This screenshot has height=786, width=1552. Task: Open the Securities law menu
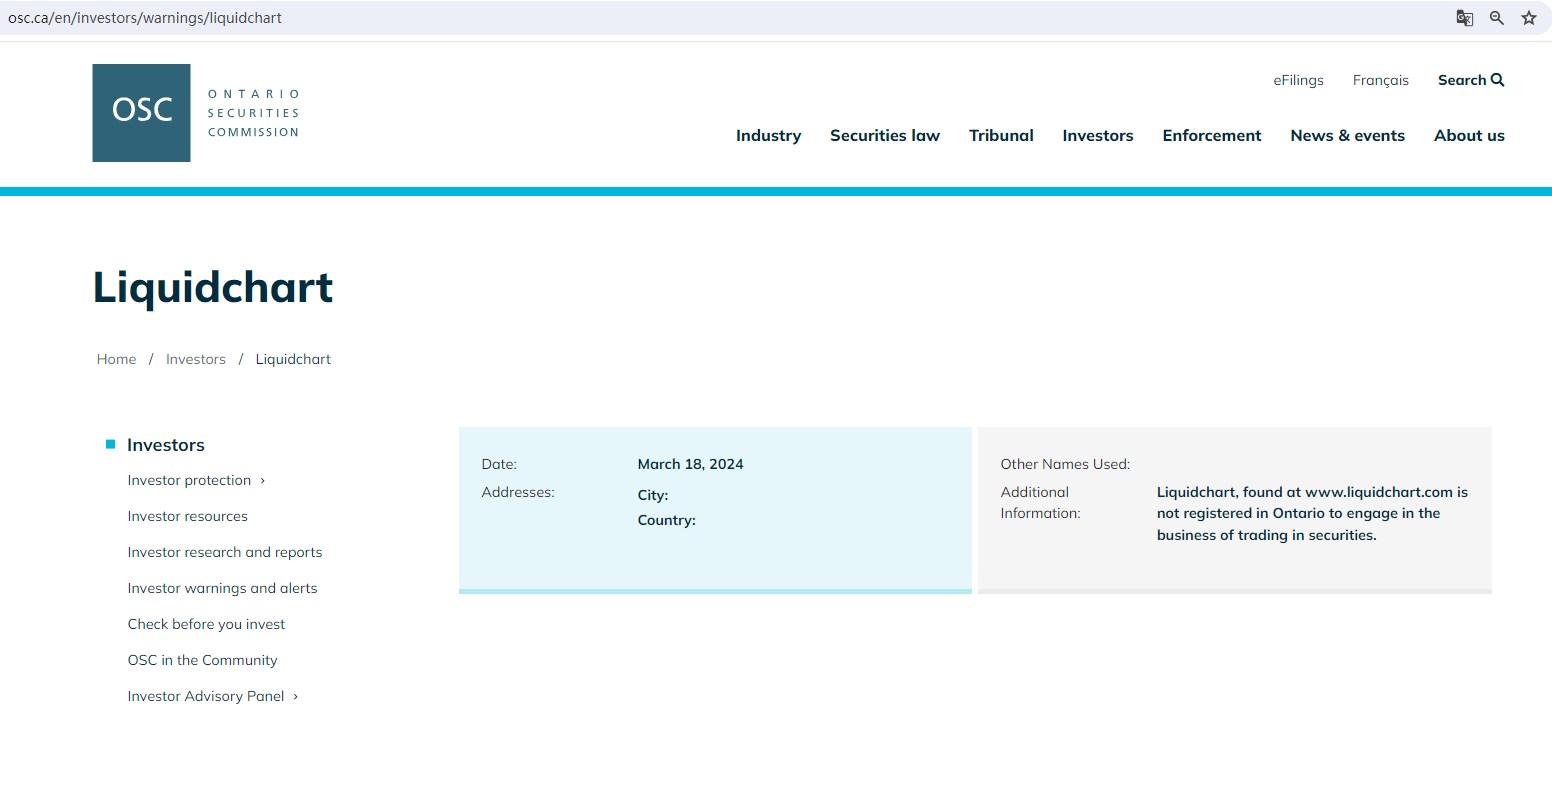tap(884, 136)
